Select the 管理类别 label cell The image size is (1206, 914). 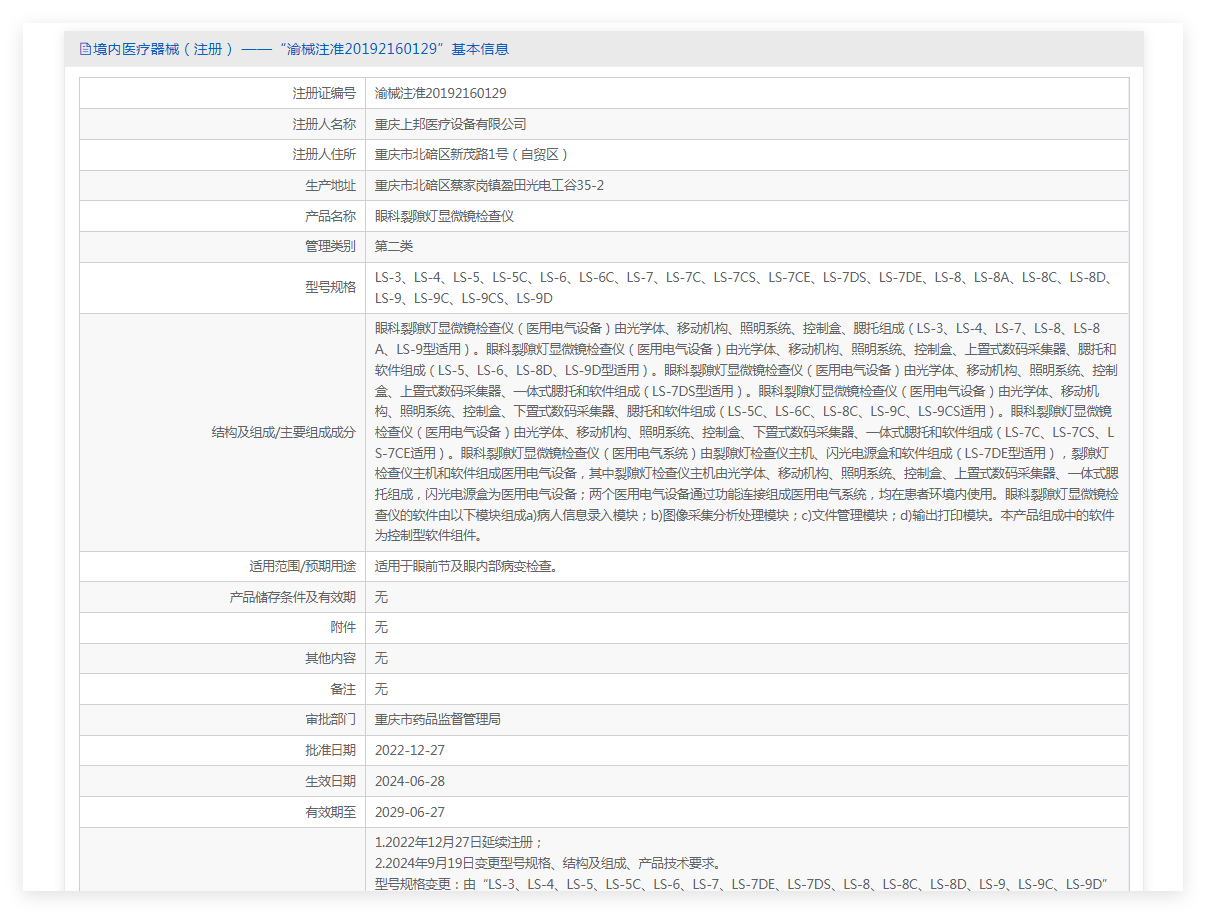tap(223, 247)
